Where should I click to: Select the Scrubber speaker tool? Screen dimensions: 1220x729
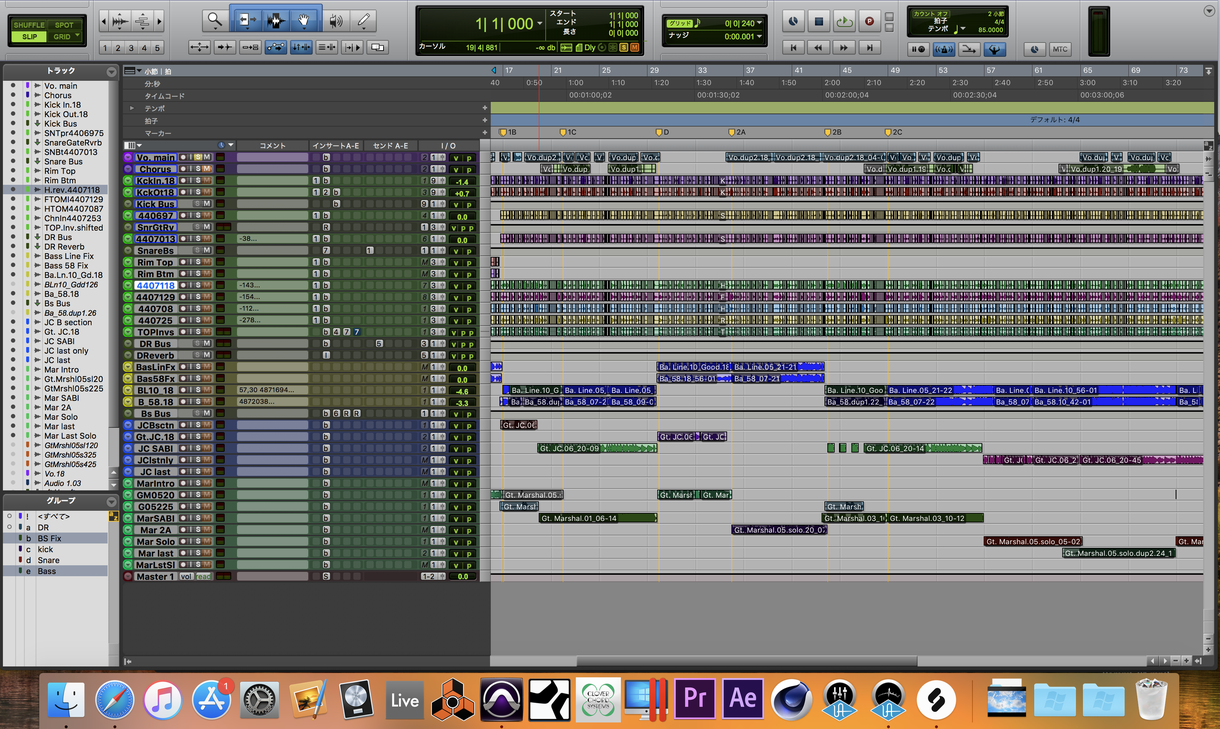(337, 20)
